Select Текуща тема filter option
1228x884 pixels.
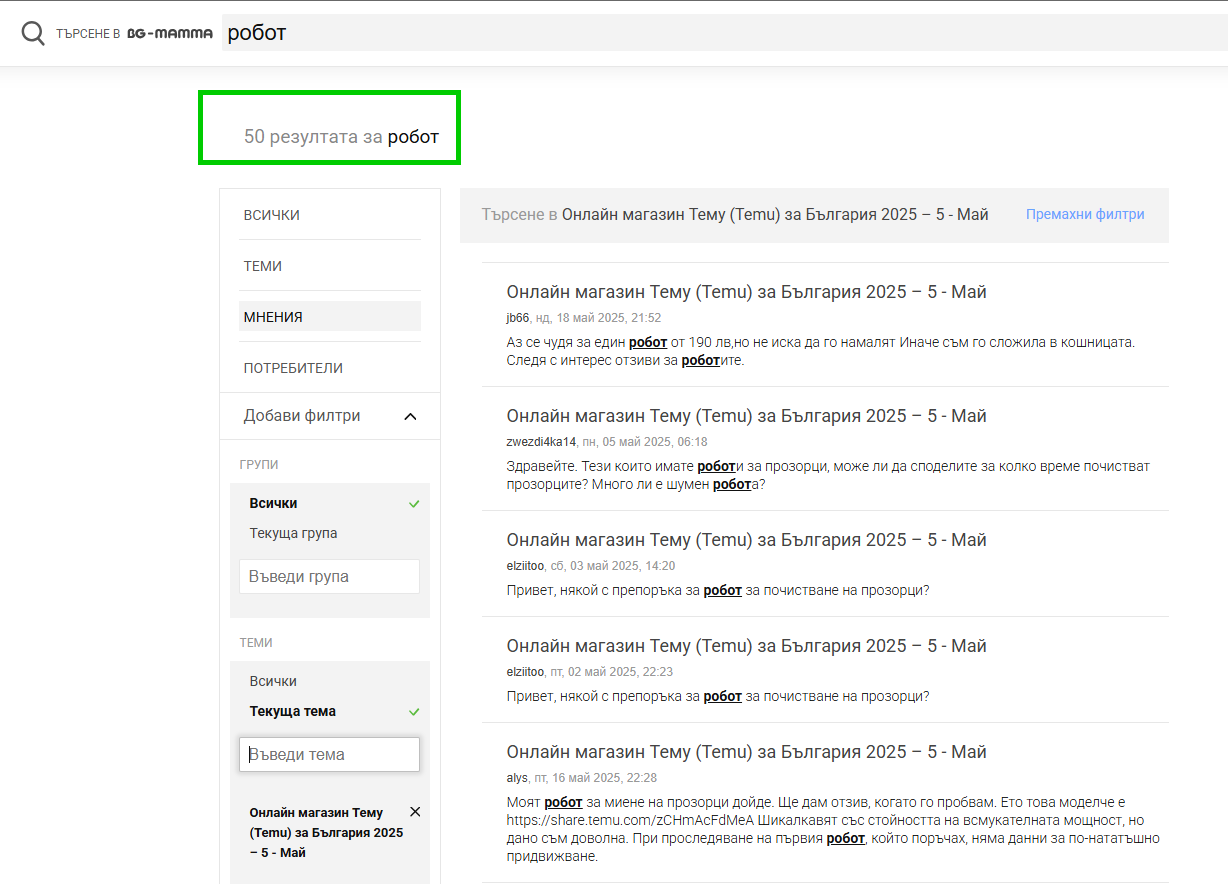[292, 711]
